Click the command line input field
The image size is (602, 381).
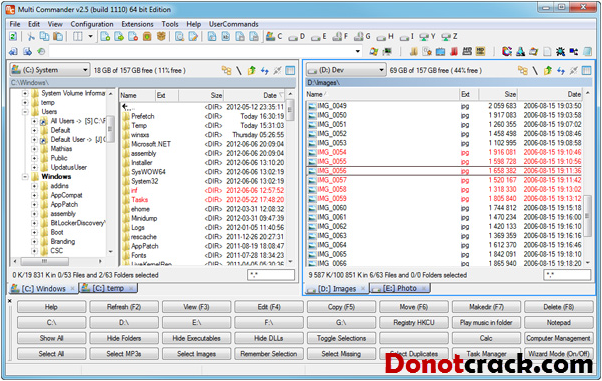pyautogui.click(x=205, y=51)
